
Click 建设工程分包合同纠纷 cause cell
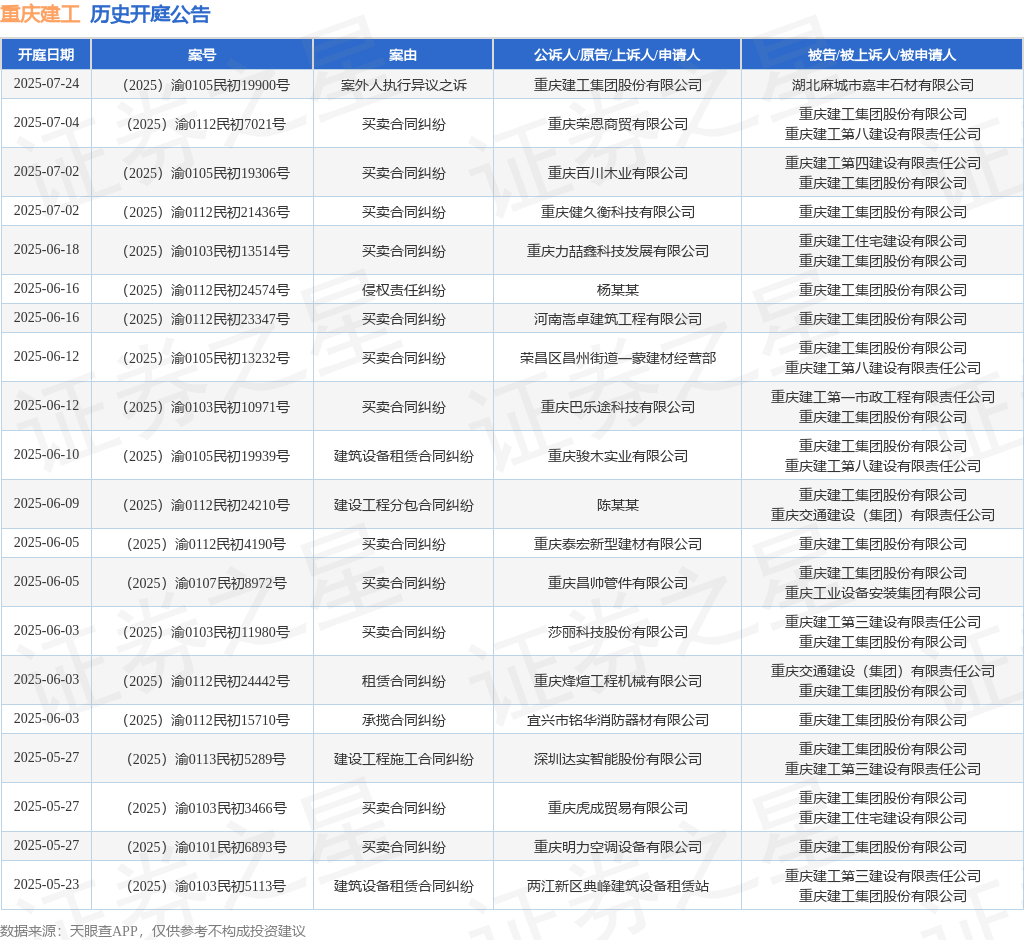[x=404, y=505]
